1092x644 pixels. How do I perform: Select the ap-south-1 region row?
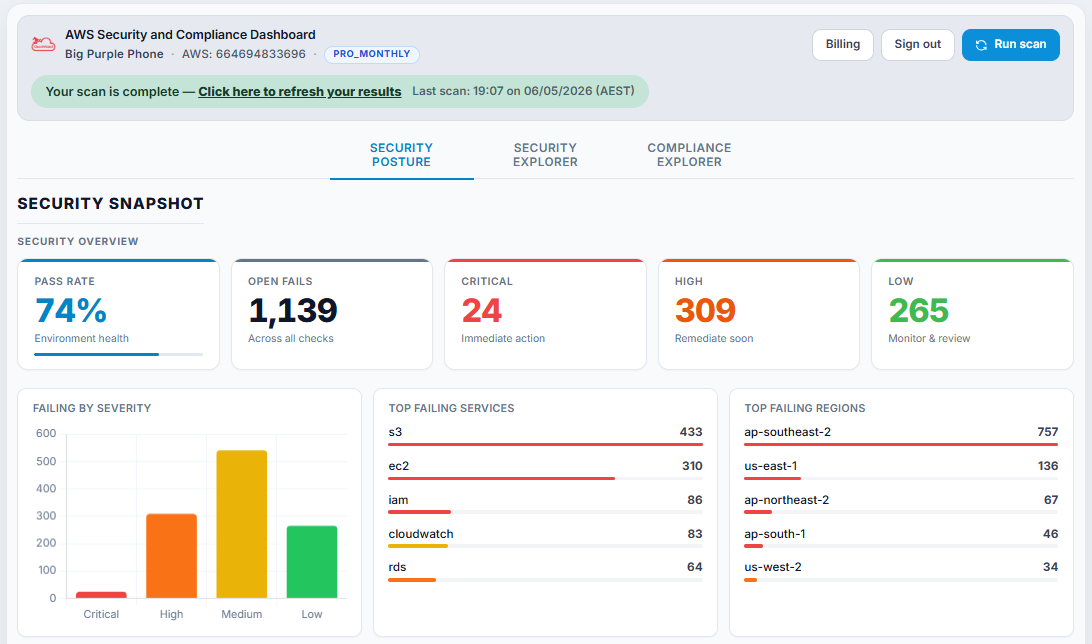[x=901, y=538]
